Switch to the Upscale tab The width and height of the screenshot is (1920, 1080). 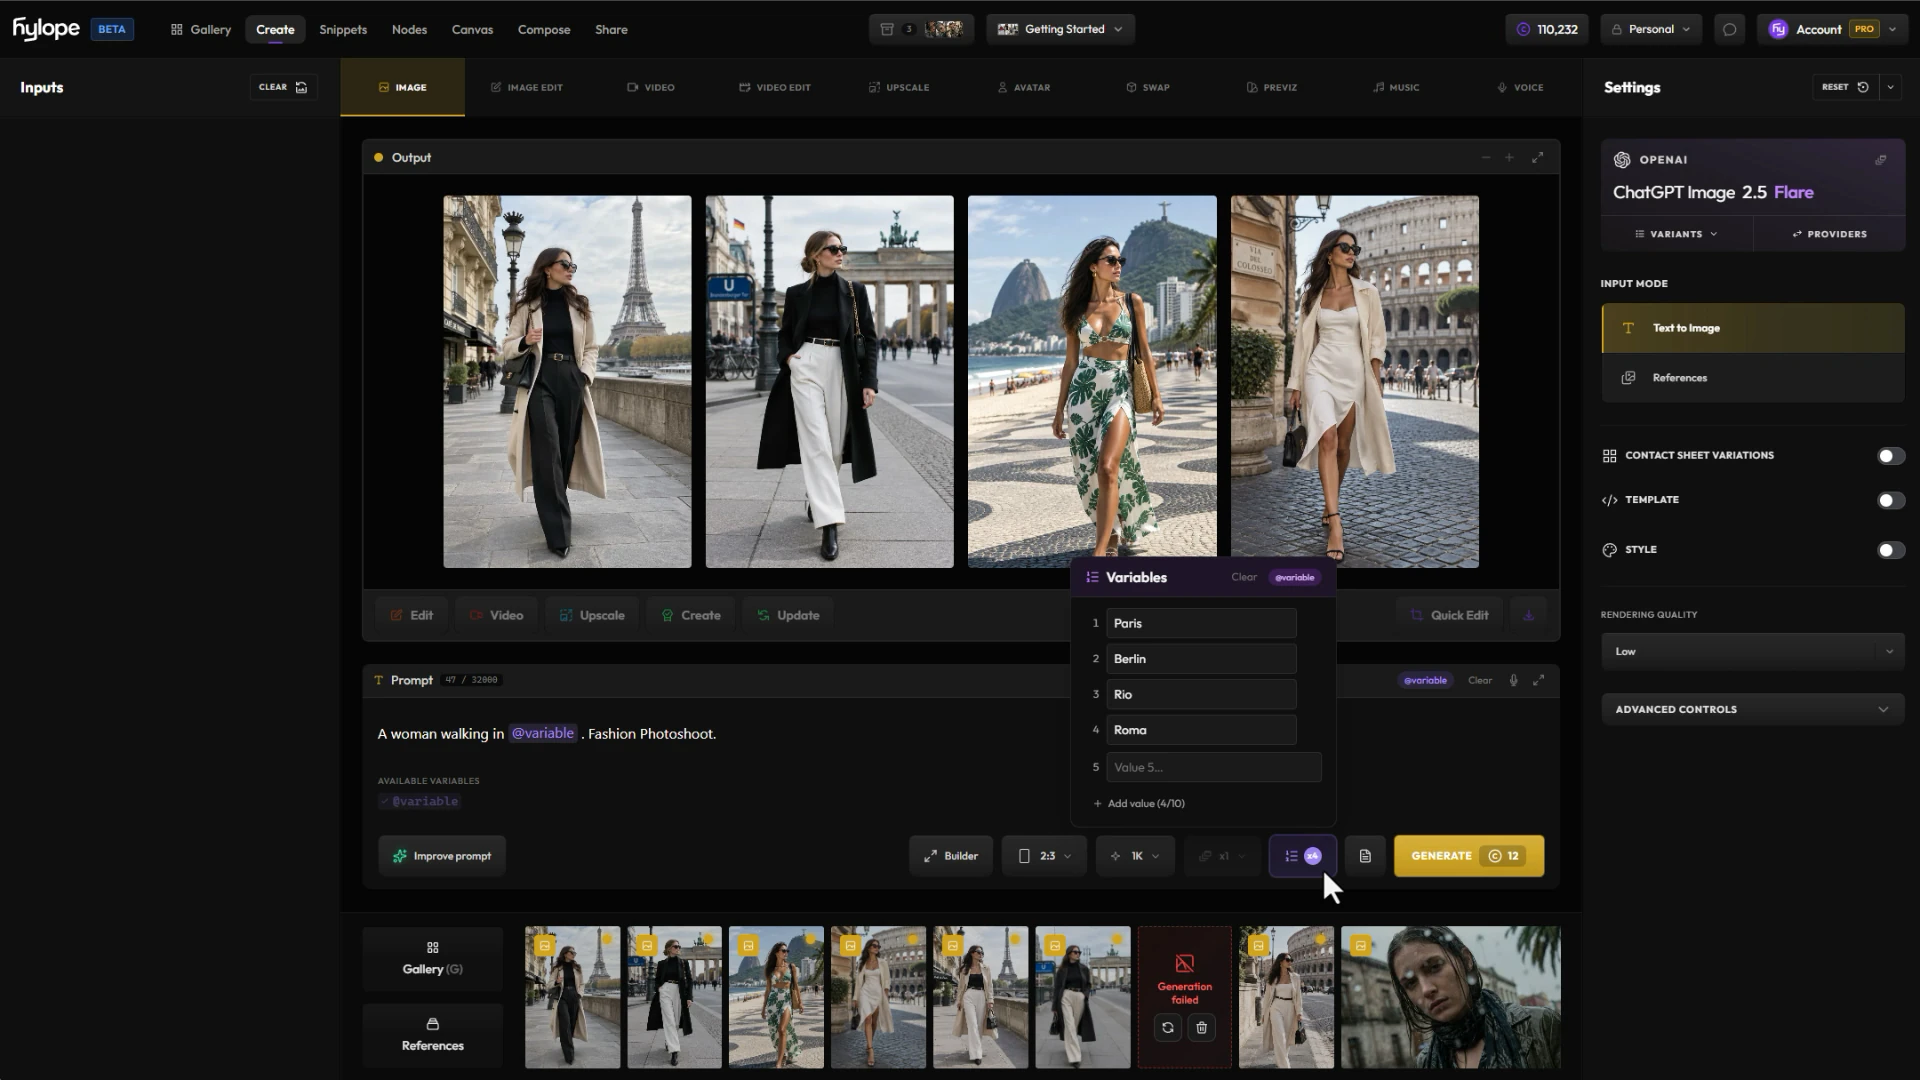(x=899, y=88)
